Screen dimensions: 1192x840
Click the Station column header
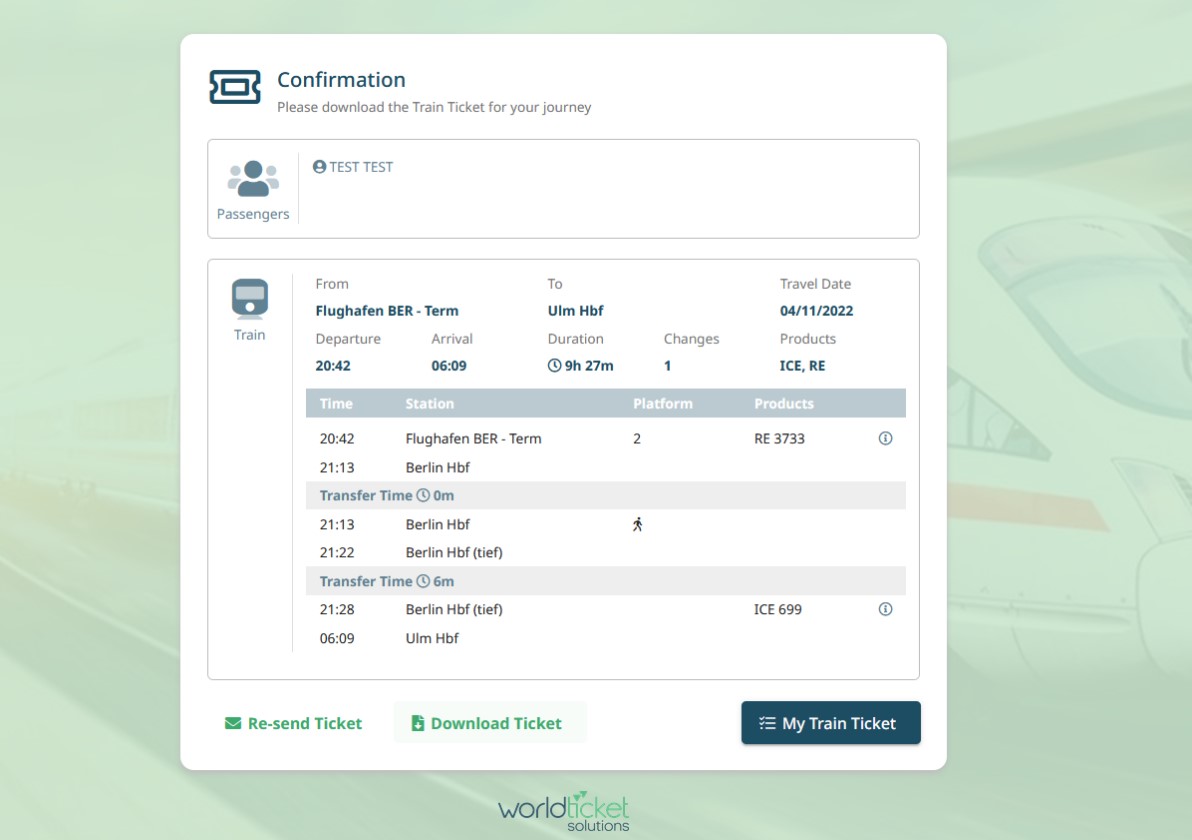click(x=430, y=404)
